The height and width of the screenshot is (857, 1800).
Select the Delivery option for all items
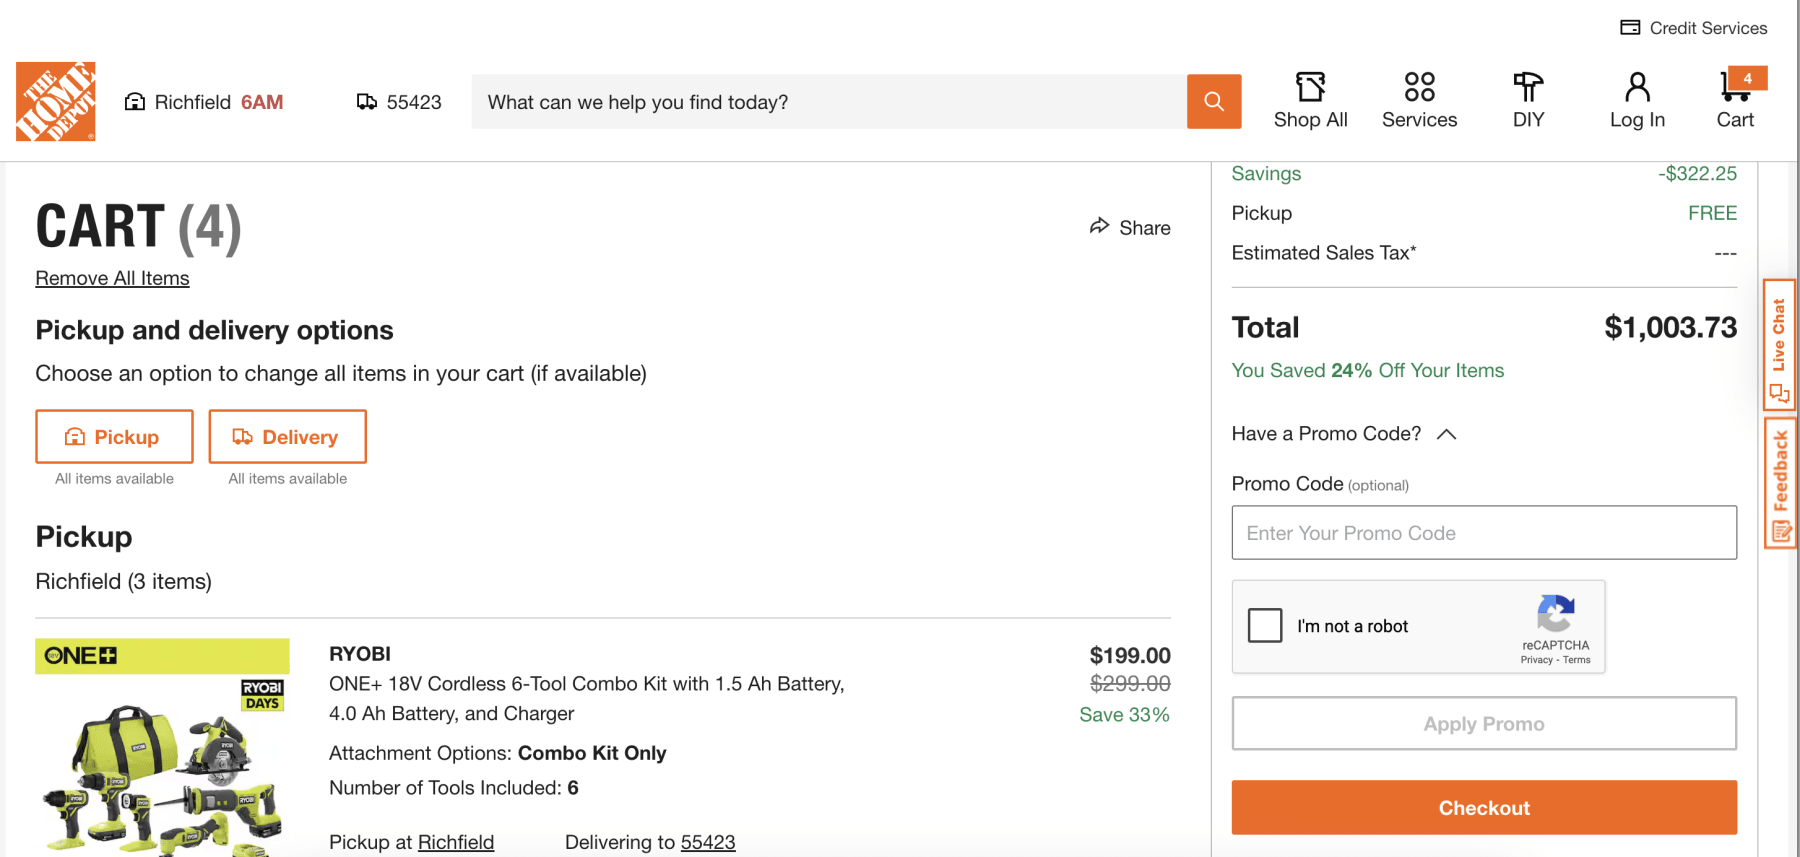(x=287, y=436)
